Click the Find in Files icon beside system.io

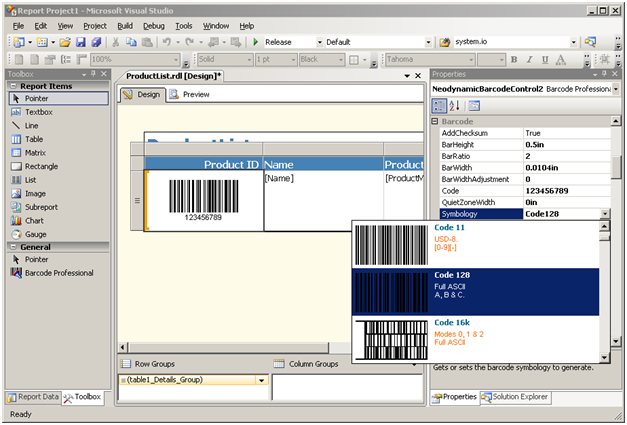(x=445, y=42)
